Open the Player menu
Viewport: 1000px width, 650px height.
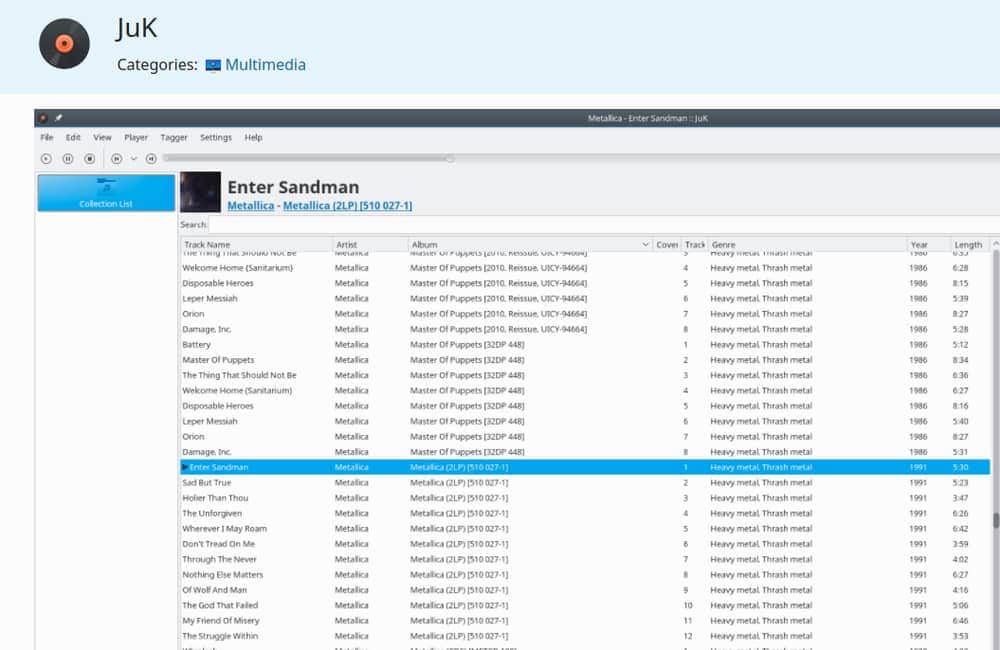[x=136, y=137]
